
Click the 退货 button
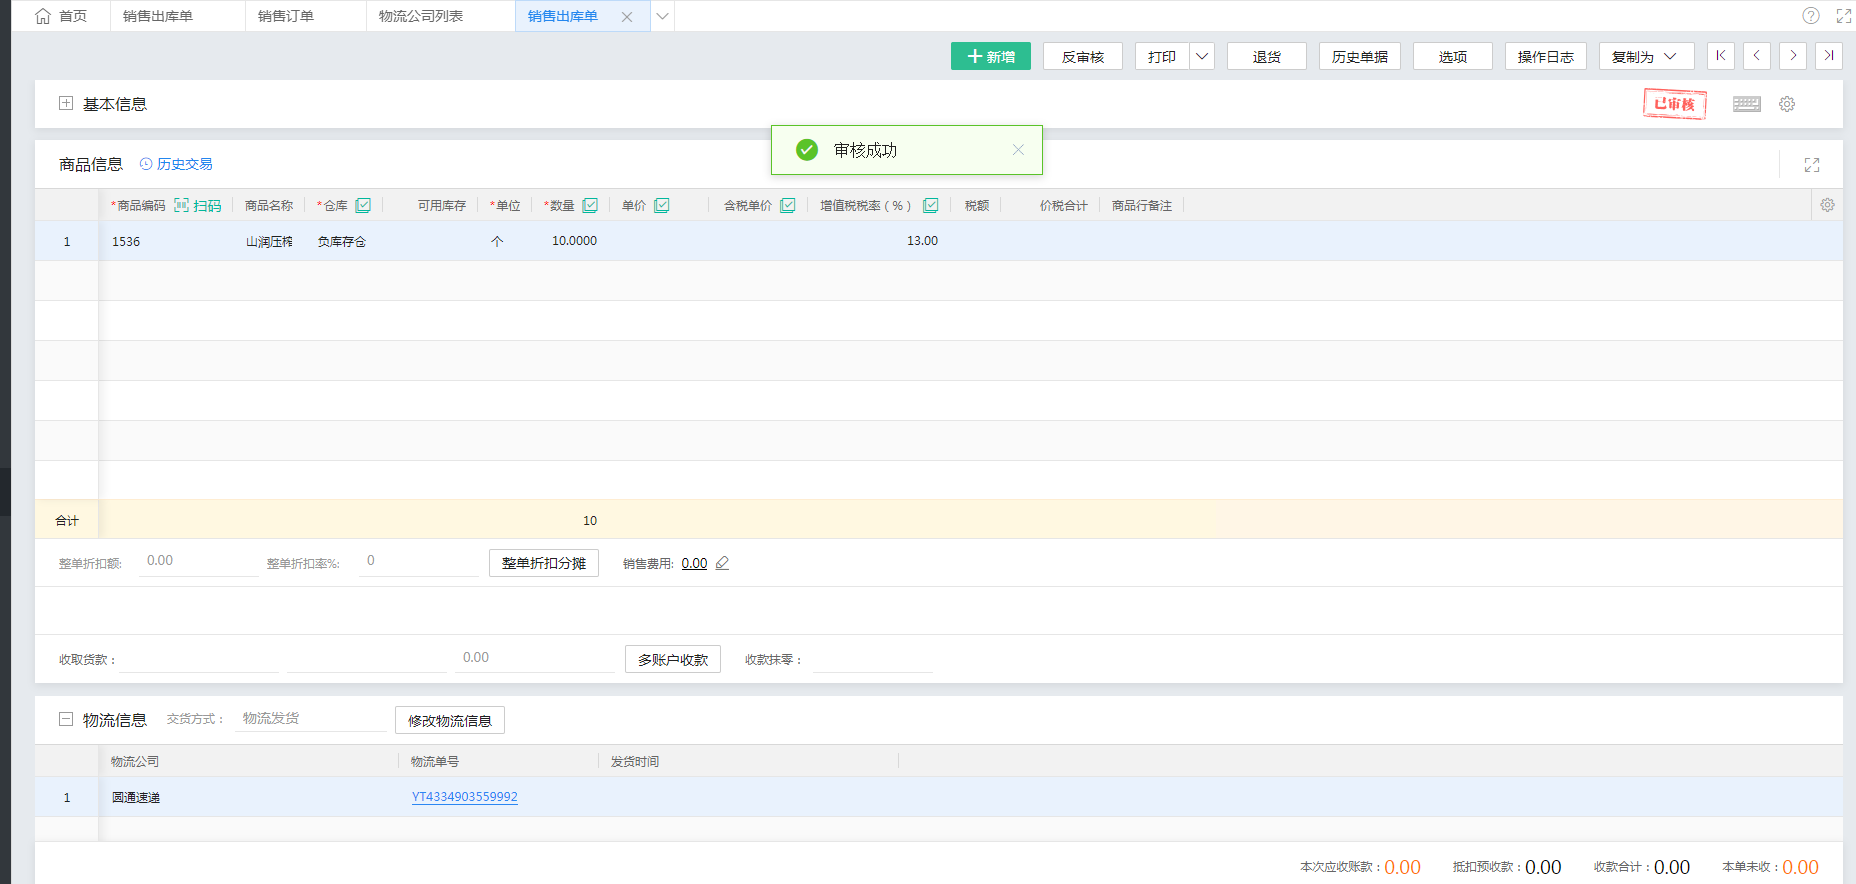tap(1267, 56)
